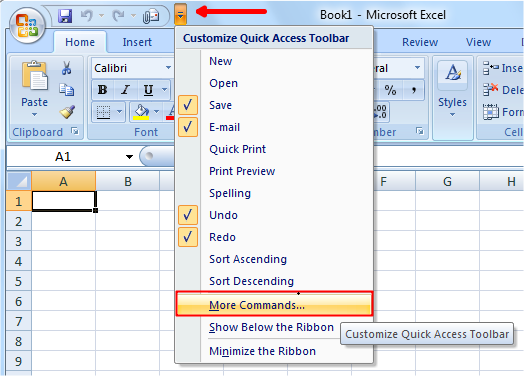The height and width of the screenshot is (376, 524).
Task: Open the Number dialog launcher
Action: [x=420, y=131]
